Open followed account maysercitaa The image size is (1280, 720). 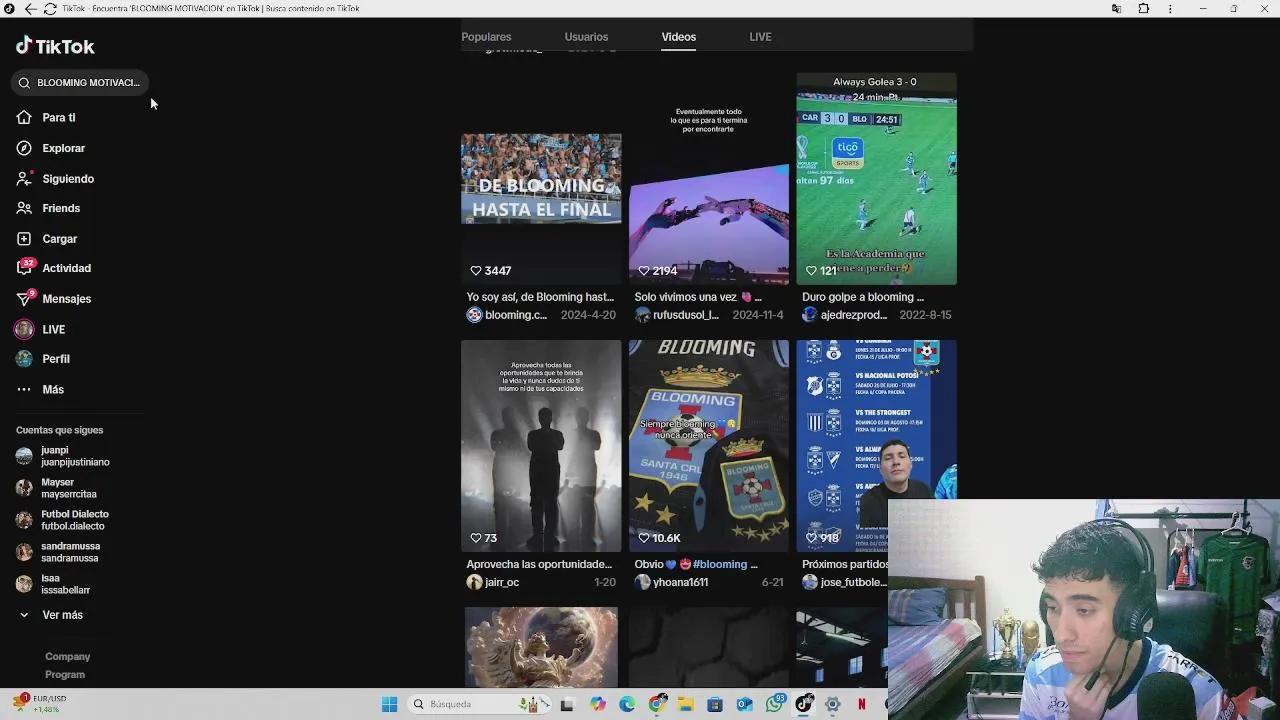click(57, 488)
